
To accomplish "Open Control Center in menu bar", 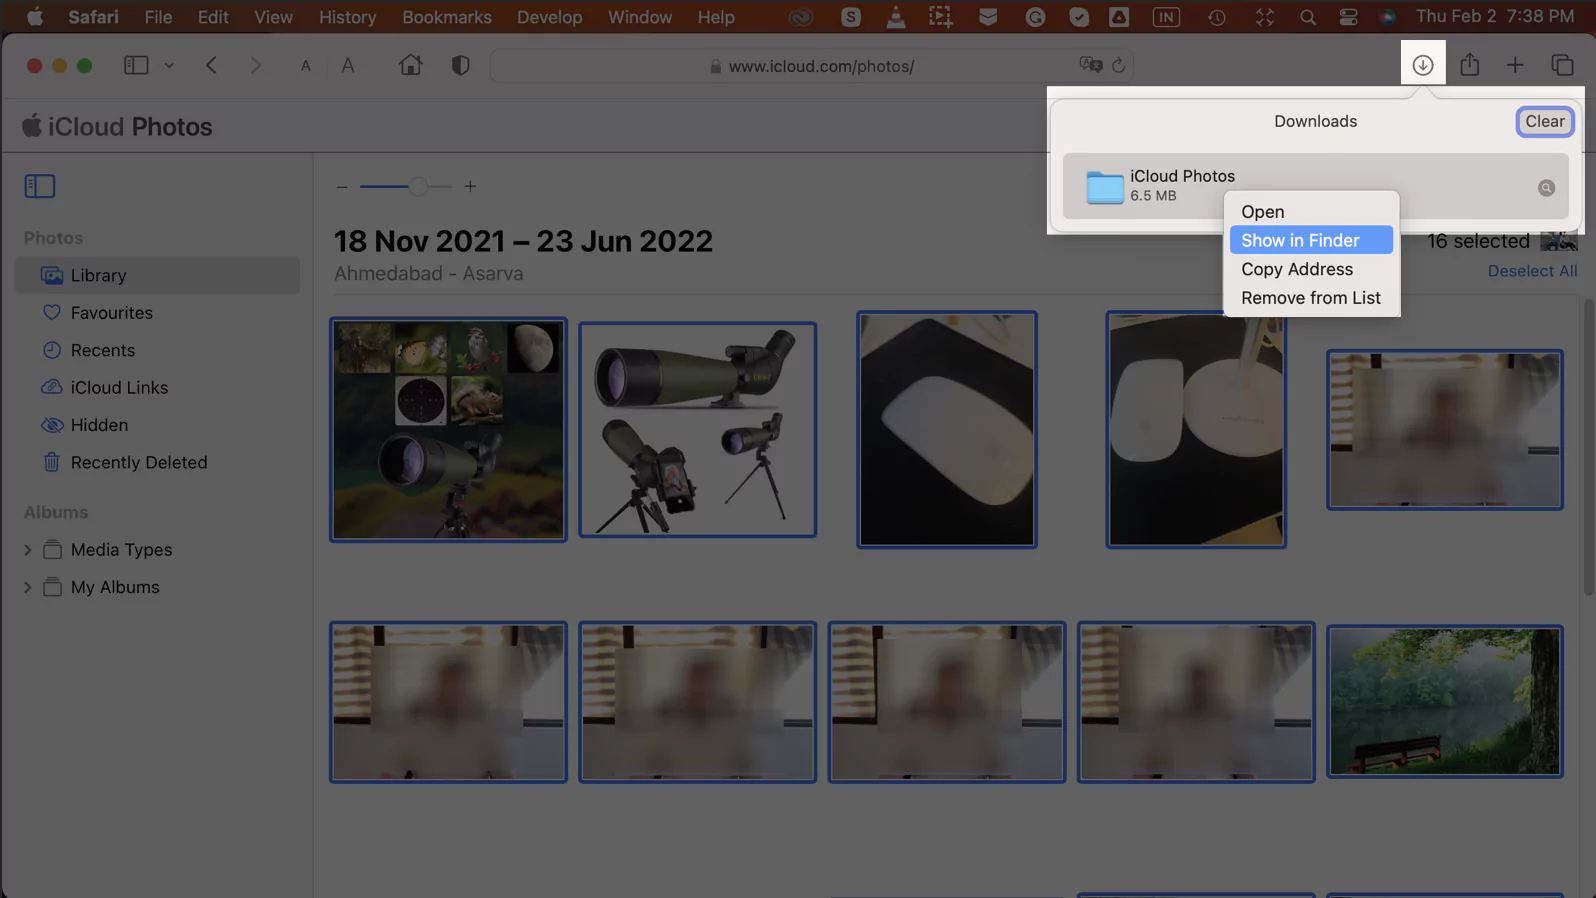I will pyautogui.click(x=1348, y=17).
